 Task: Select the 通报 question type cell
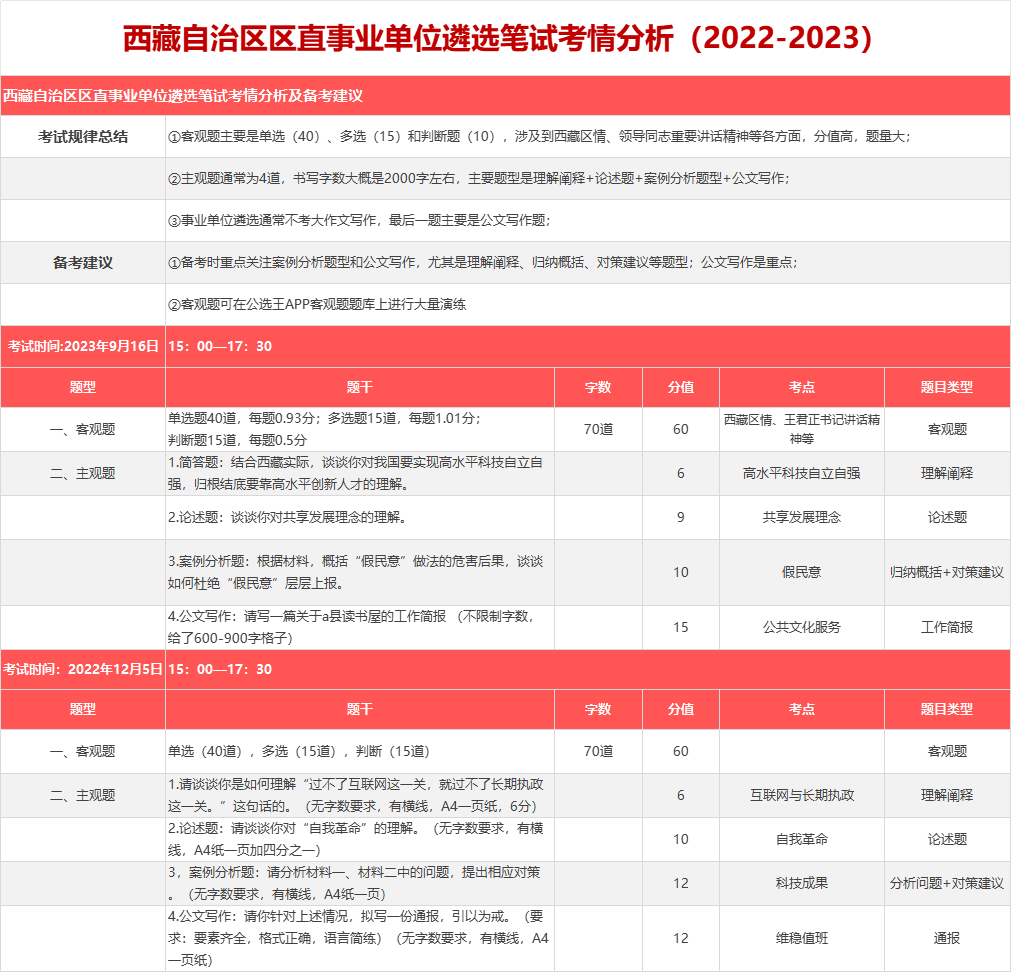click(946, 938)
